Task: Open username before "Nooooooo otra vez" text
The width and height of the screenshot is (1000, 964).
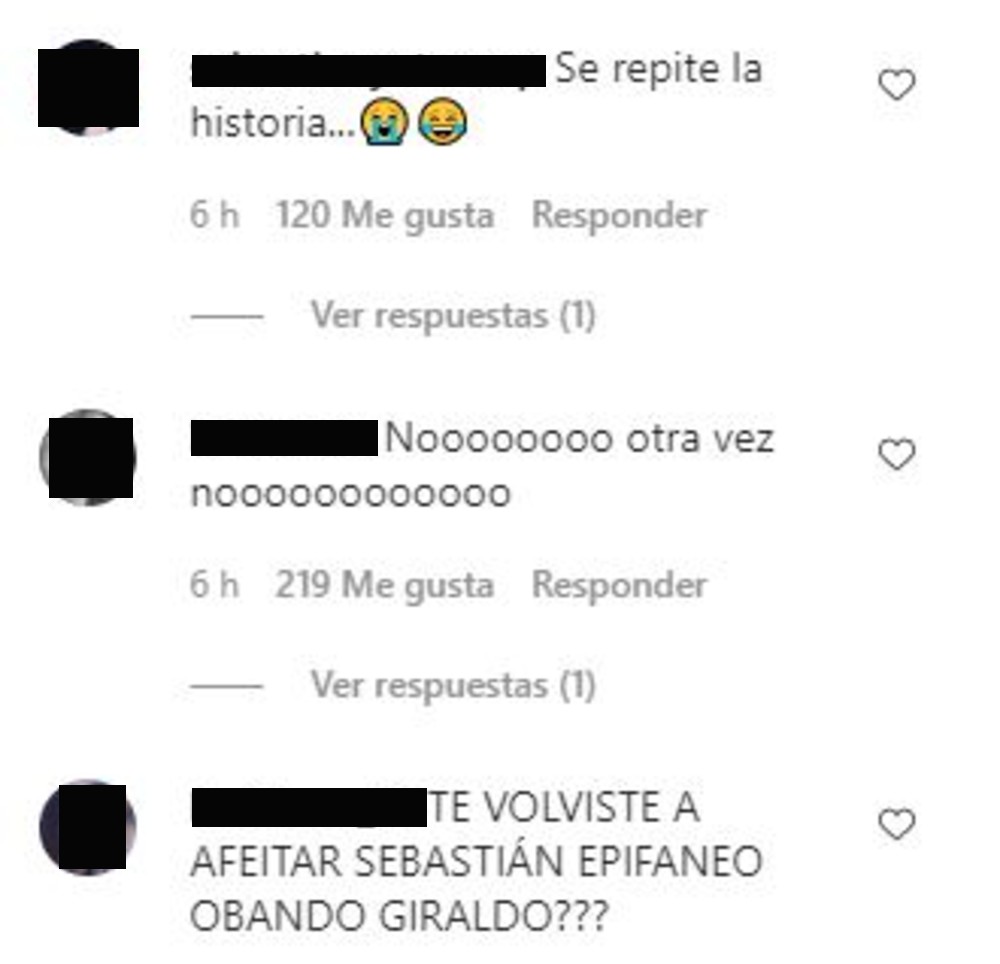Action: coord(284,438)
